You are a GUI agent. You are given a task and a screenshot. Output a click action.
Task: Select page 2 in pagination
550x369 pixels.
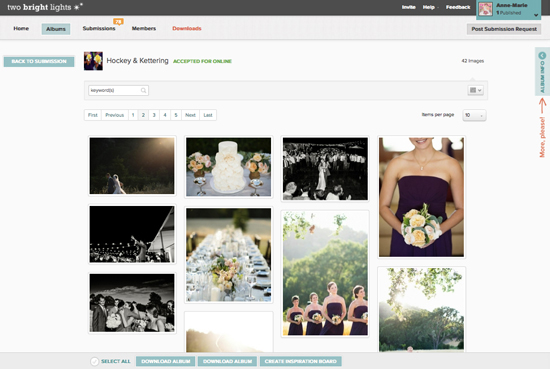[x=143, y=115]
